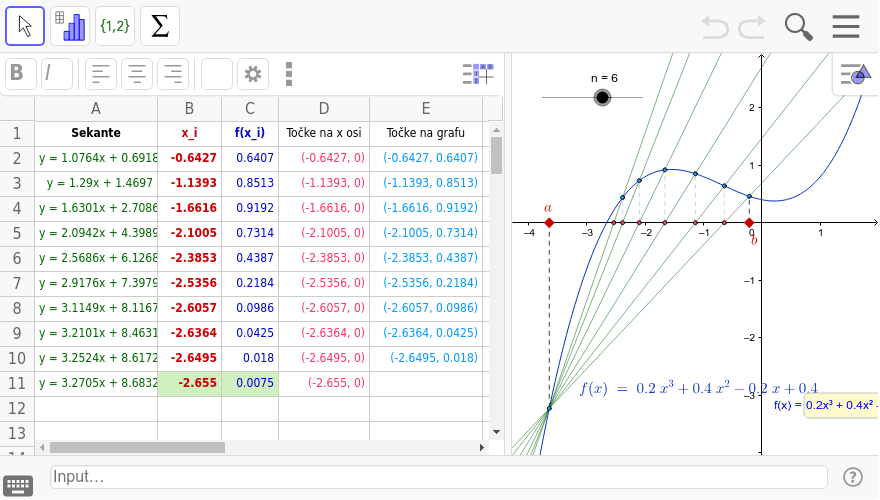Click the 'Točke na x osi' cell
Screen dimensions: 880x500
point(324,134)
